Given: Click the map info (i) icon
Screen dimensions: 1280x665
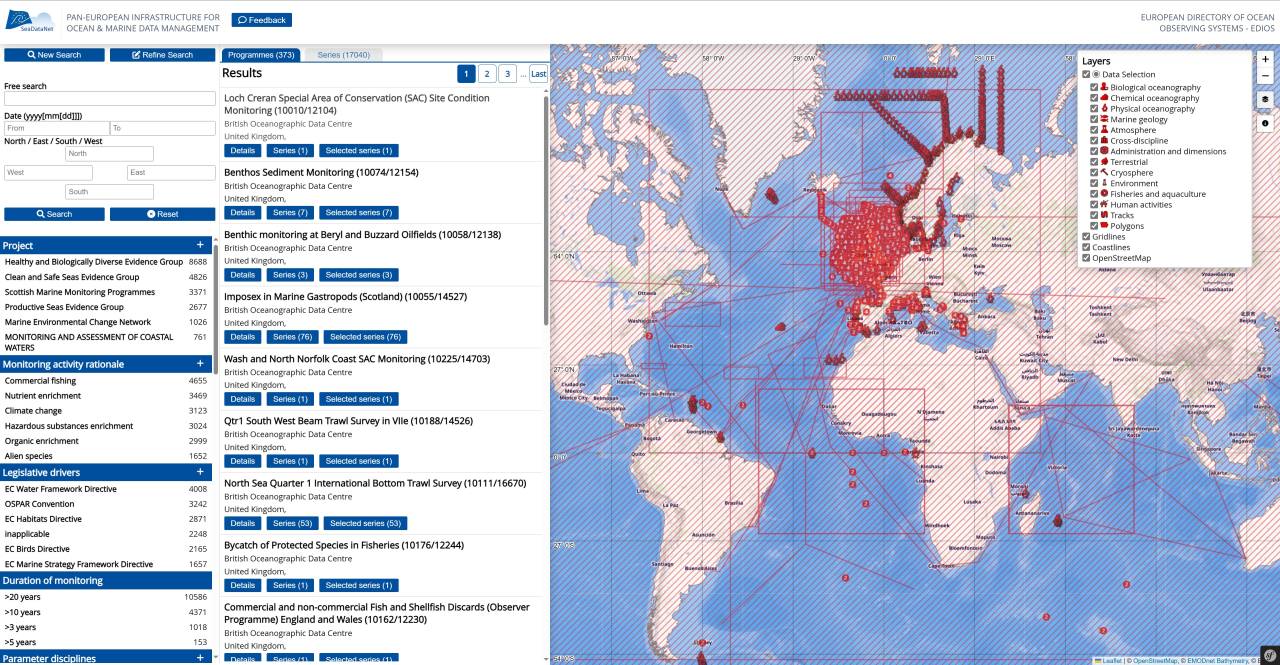Looking at the screenshot, I should 1265,122.
